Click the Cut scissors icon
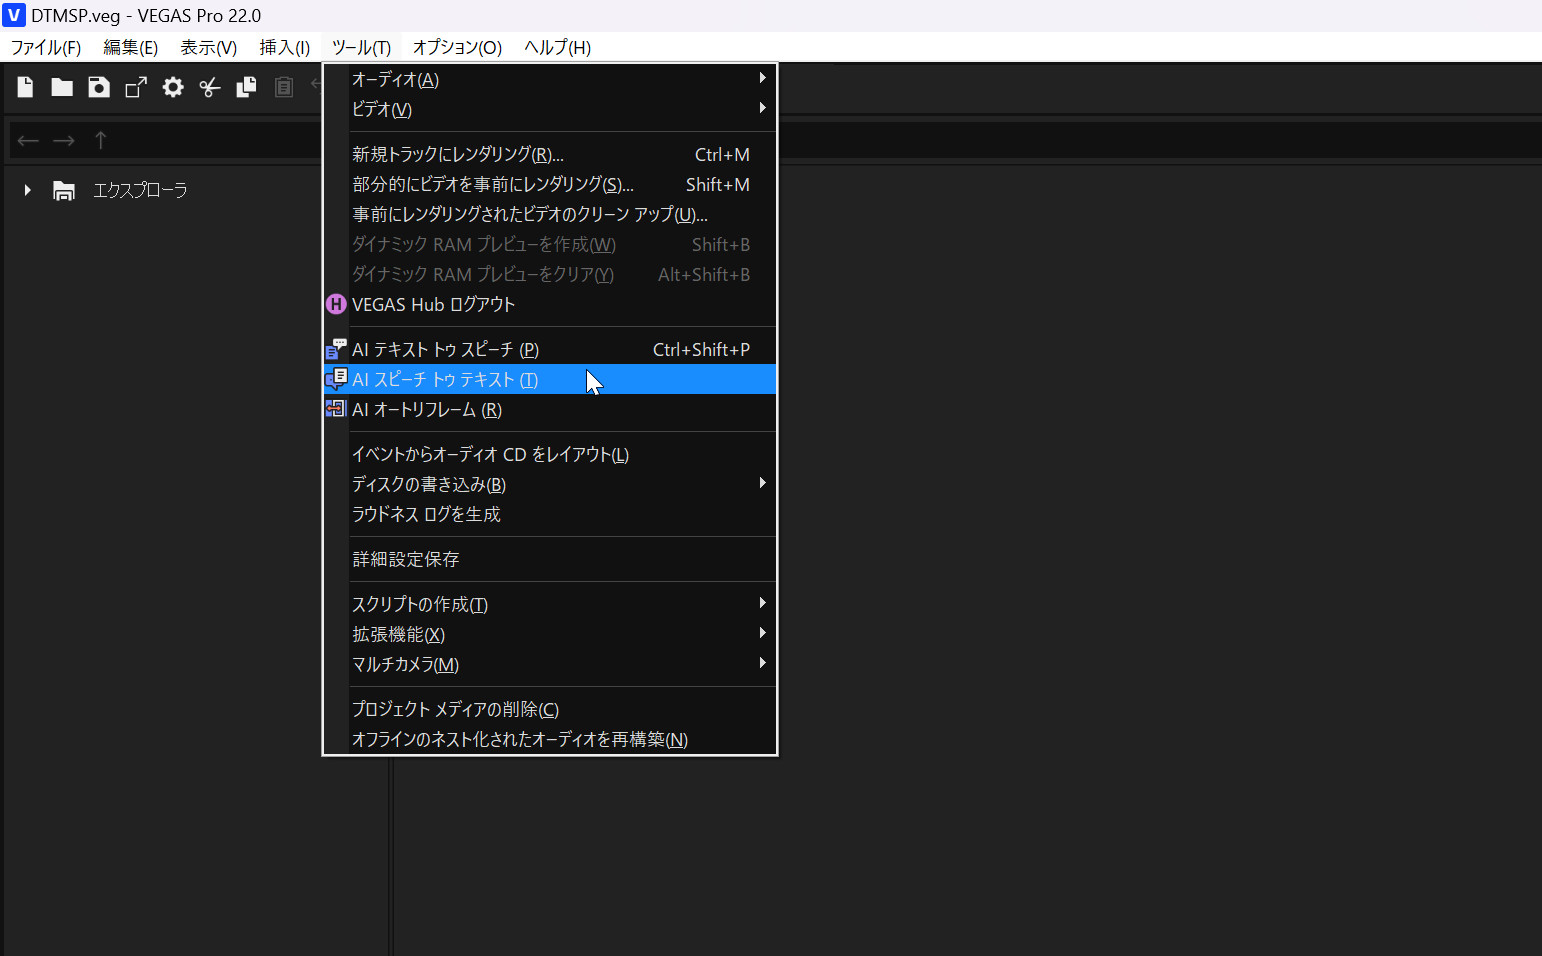The width and height of the screenshot is (1542, 956). click(210, 87)
